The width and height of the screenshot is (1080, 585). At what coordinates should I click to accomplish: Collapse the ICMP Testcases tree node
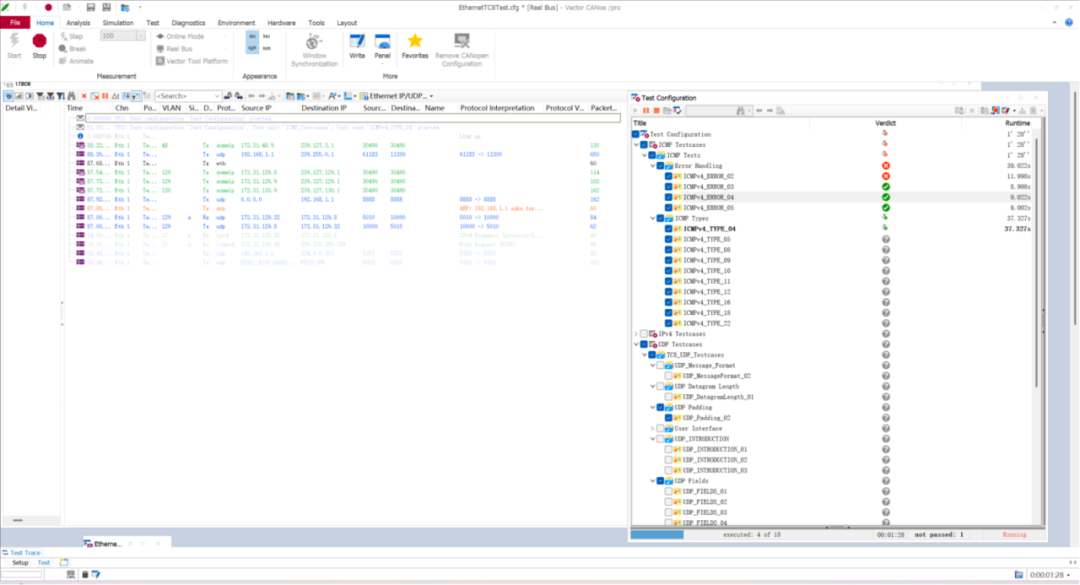pos(636,145)
